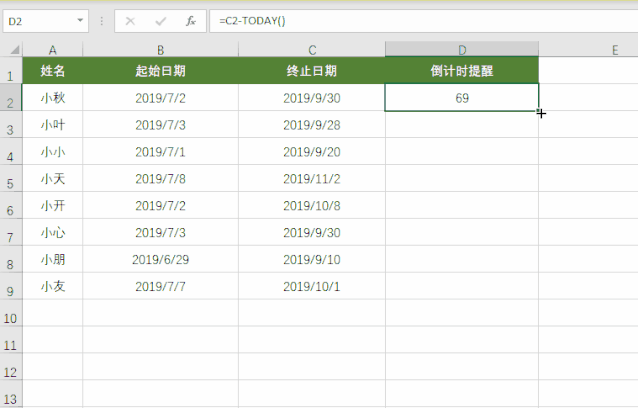The height and width of the screenshot is (408, 638).
Task: Select end date 2019/11/2
Action: (312, 178)
